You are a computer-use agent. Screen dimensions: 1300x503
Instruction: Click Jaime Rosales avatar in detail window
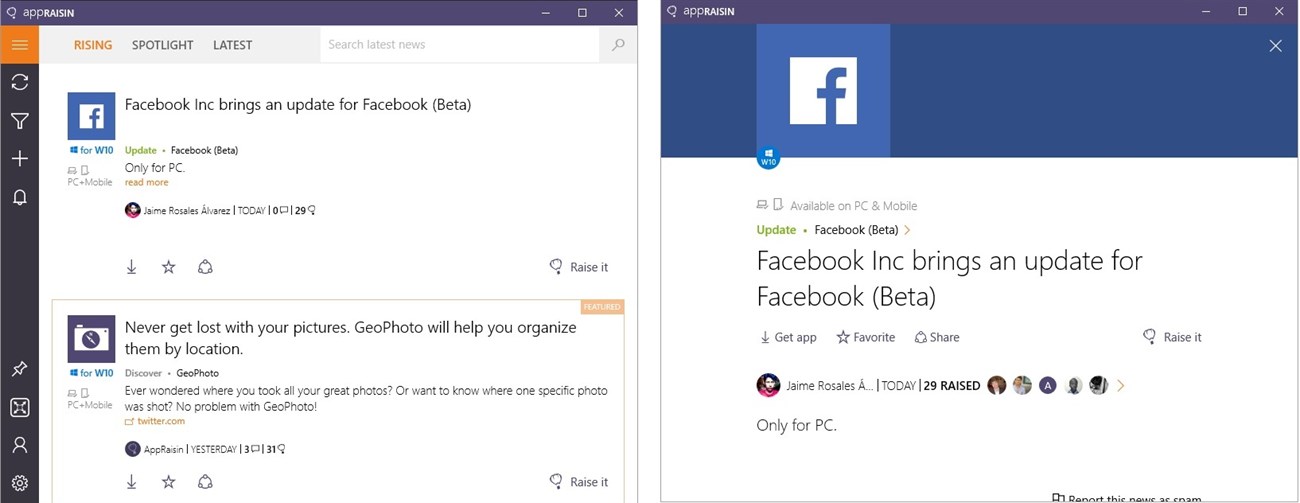point(768,385)
